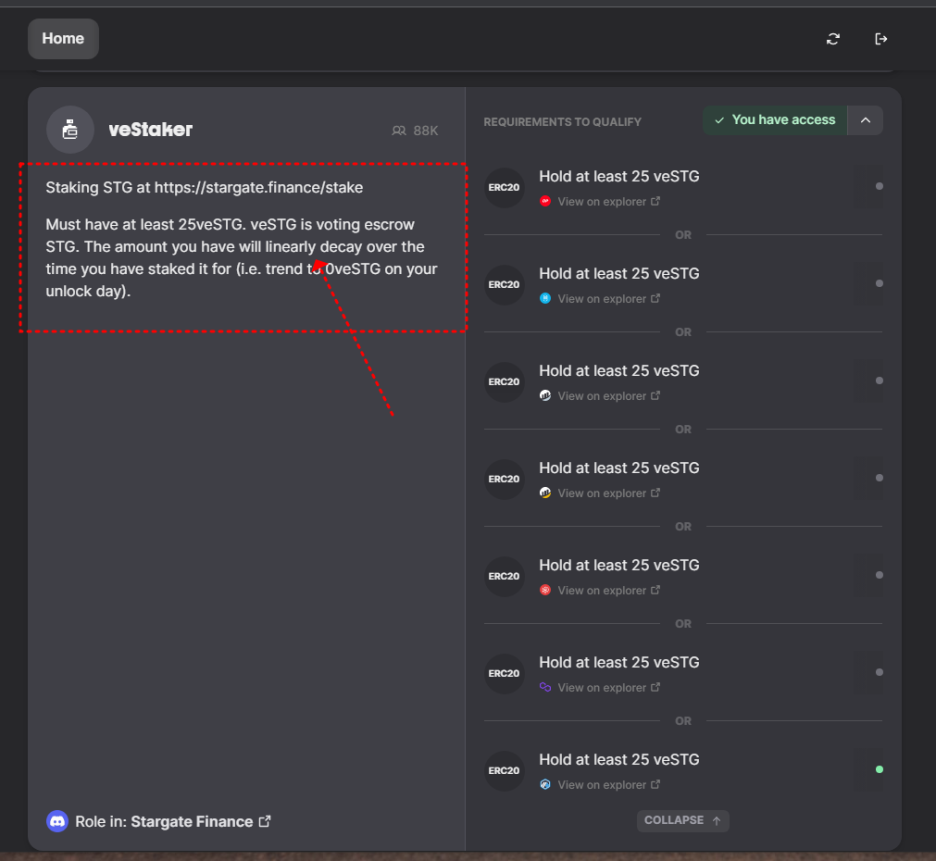Click the Discord logo icon

(57, 822)
